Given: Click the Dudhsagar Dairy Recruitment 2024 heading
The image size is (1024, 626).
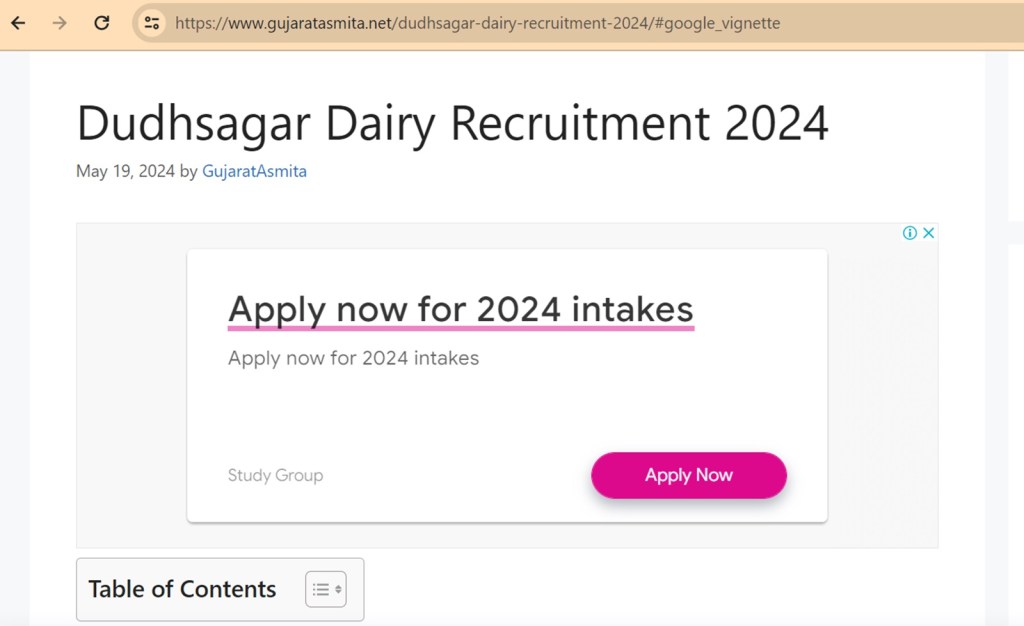Looking at the screenshot, I should coord(452,124).
